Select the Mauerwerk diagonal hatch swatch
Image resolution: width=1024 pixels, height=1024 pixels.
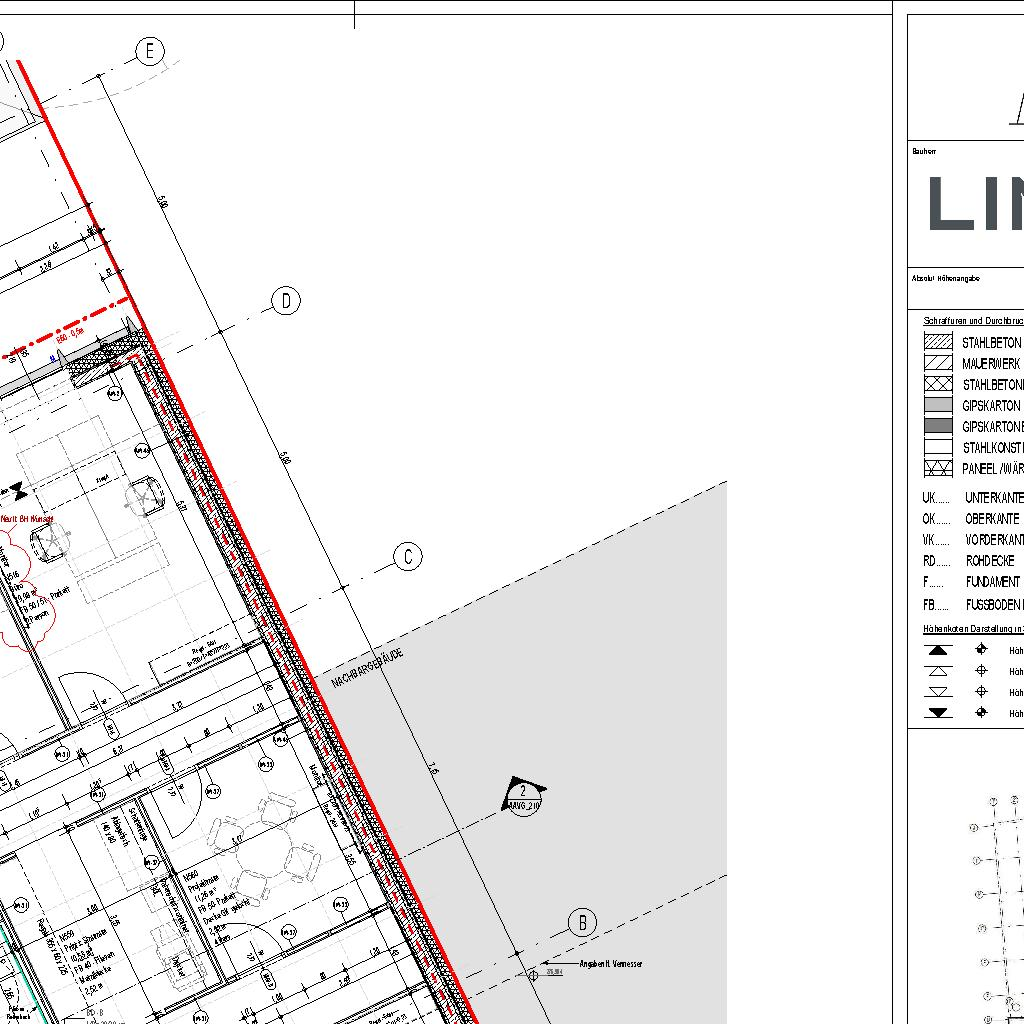pyautogui.click(x=938, y=363)
